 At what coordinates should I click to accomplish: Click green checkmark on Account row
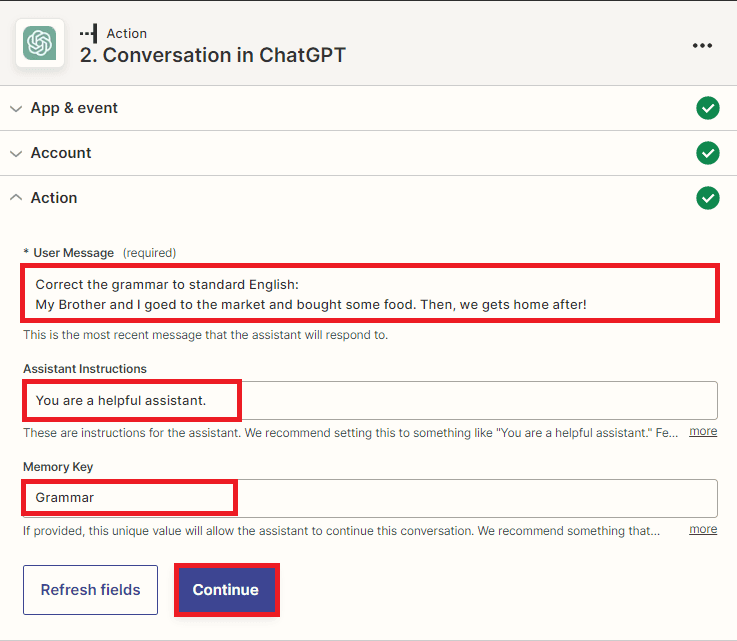[708, 153]
